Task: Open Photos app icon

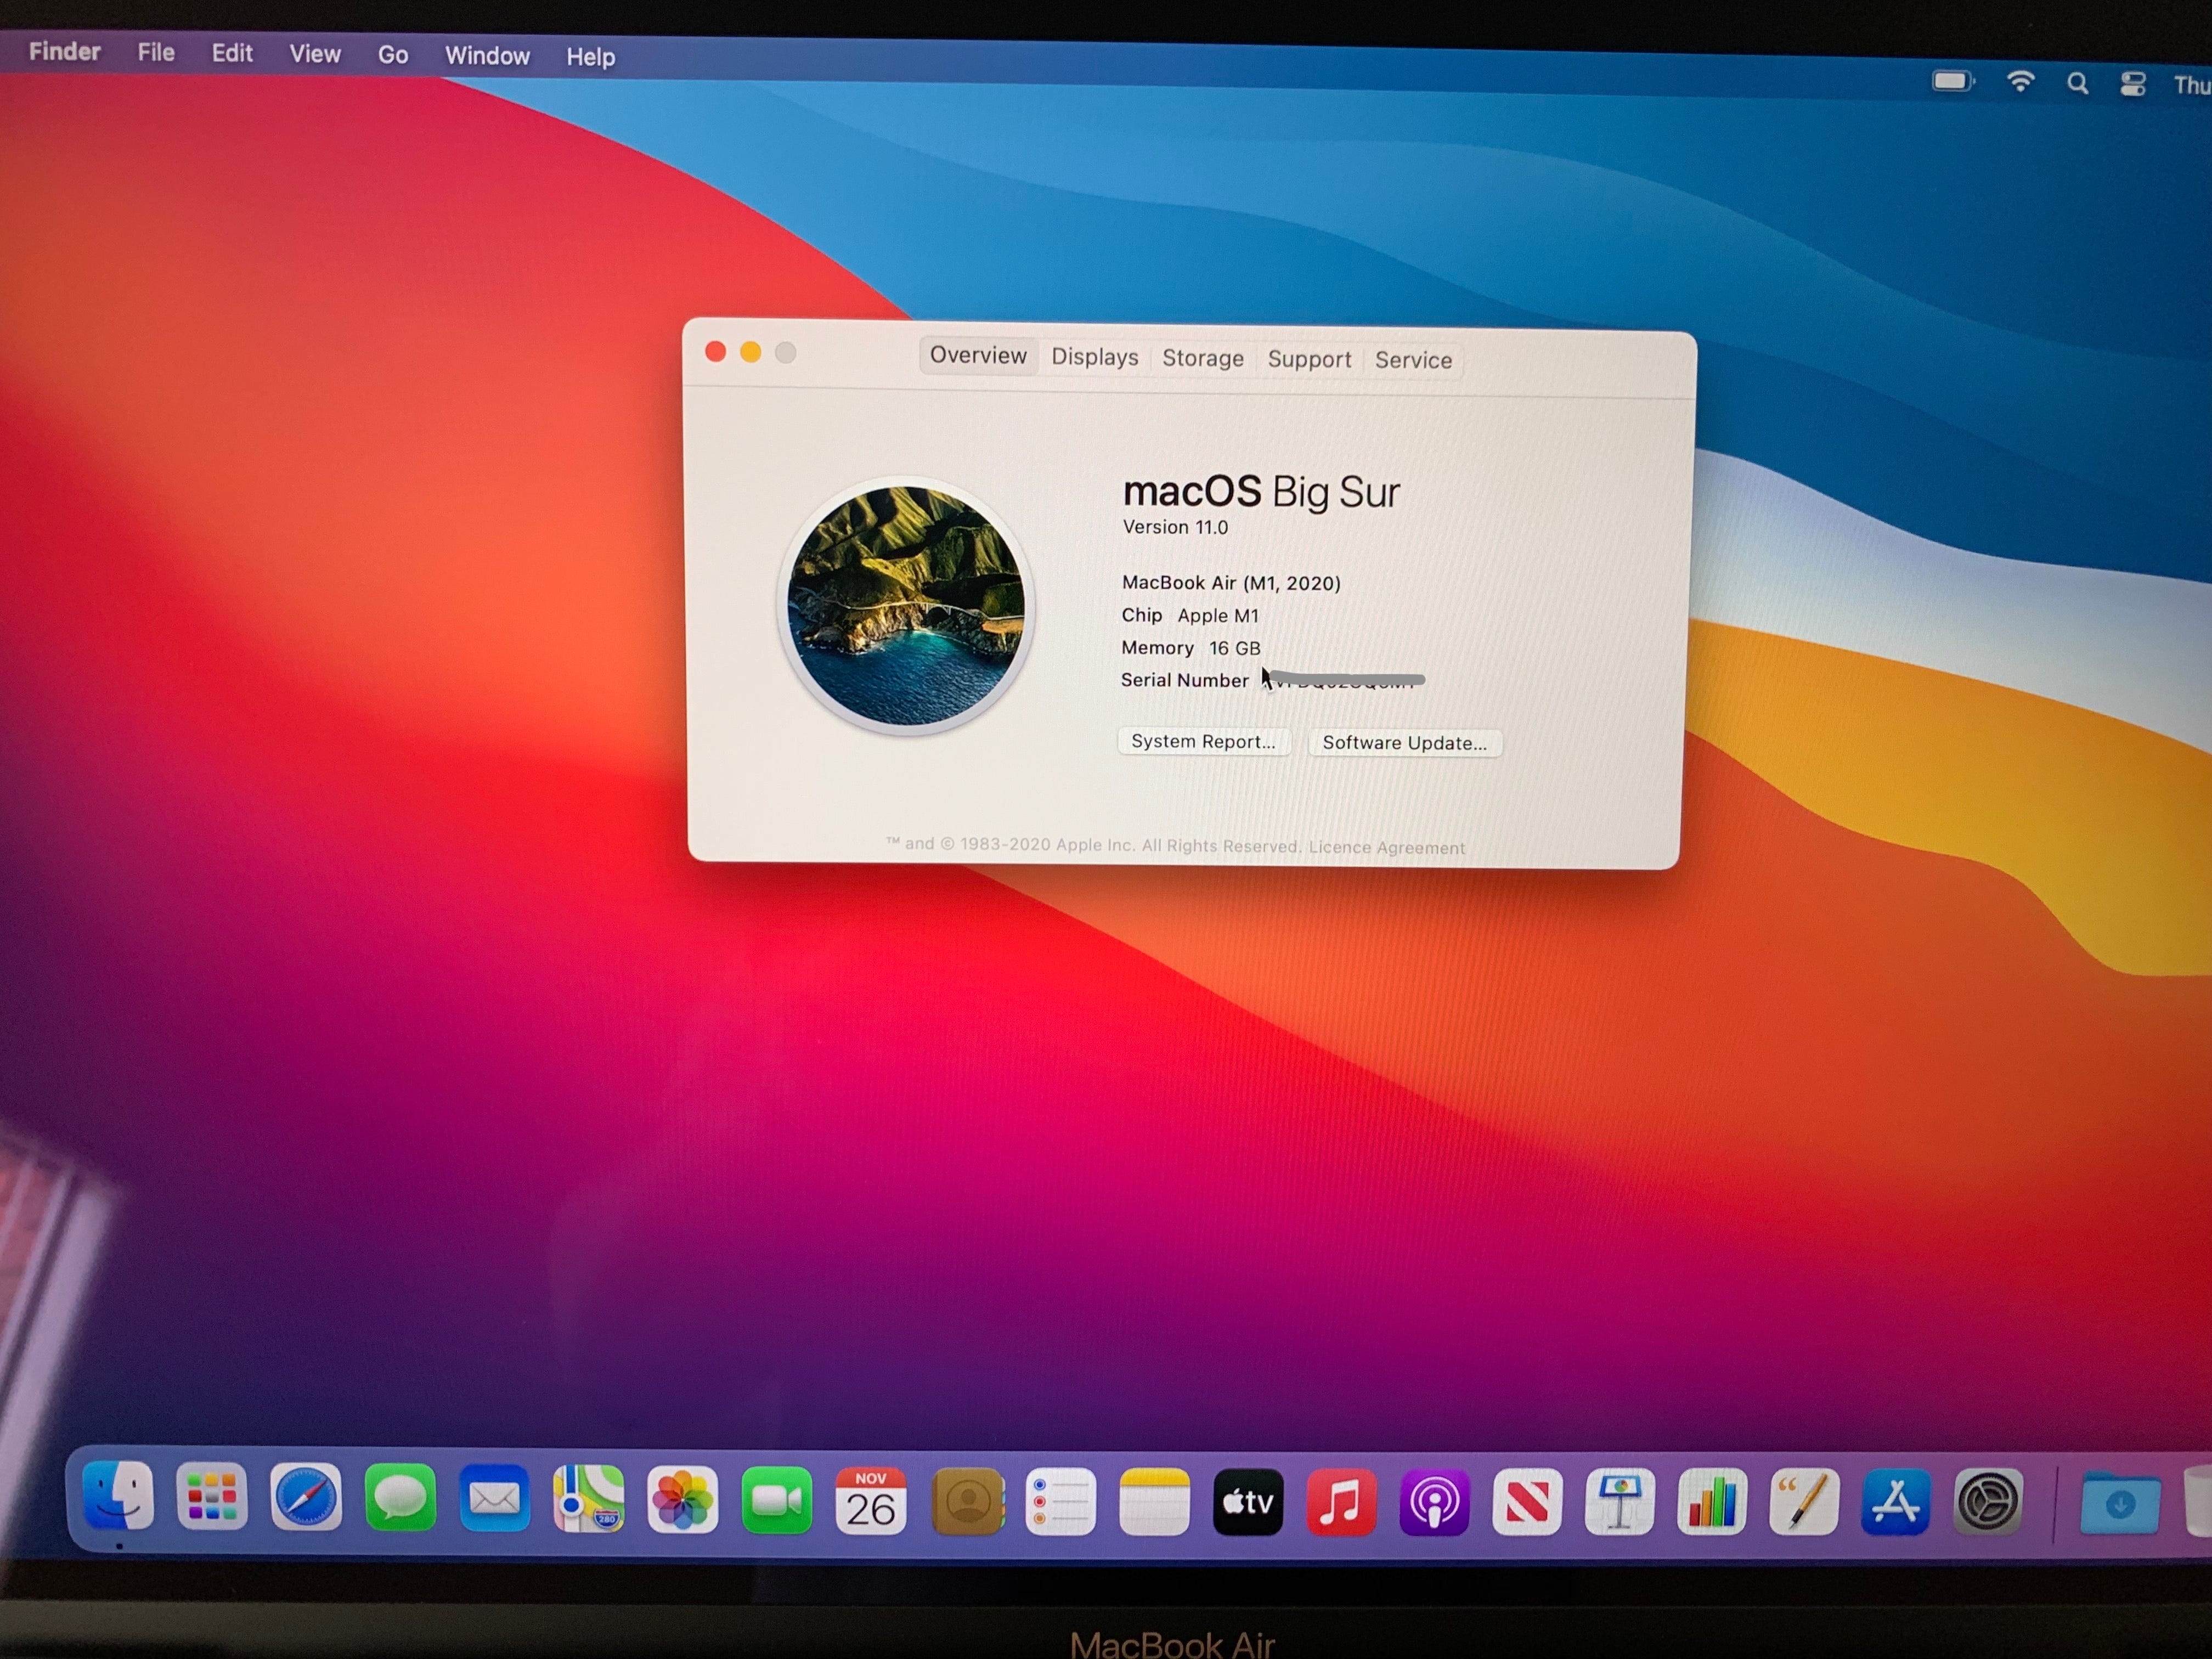Action: pos(682,1499)
